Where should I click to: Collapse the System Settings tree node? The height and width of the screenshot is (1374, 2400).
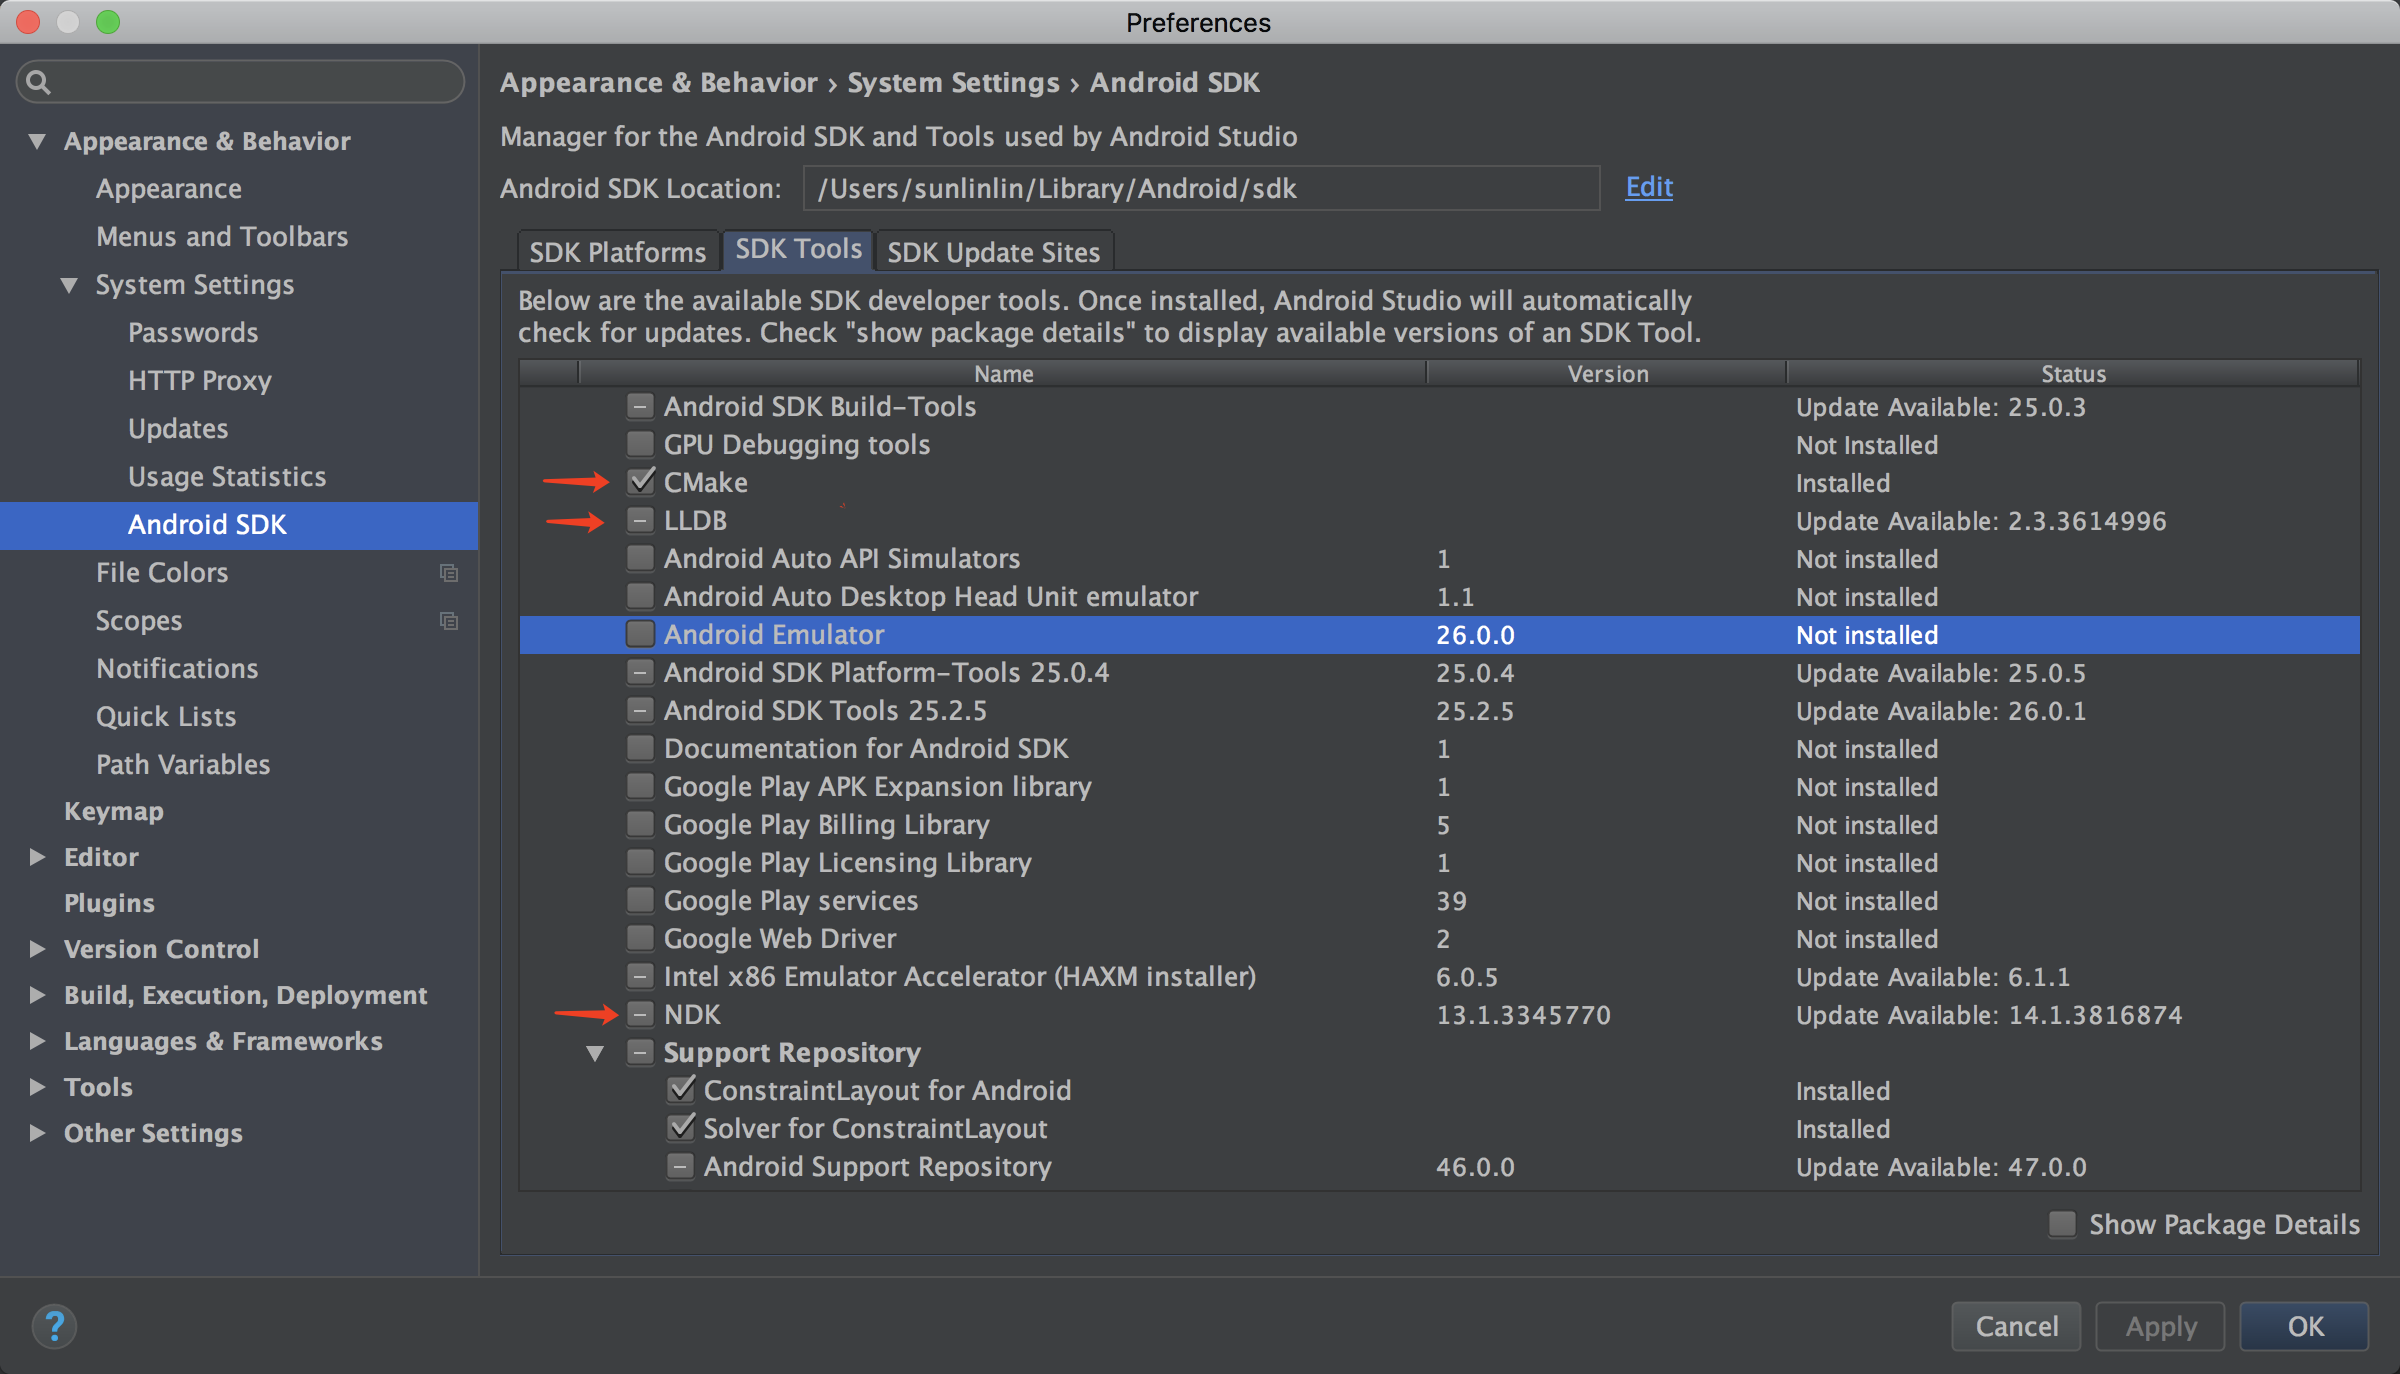69,285
